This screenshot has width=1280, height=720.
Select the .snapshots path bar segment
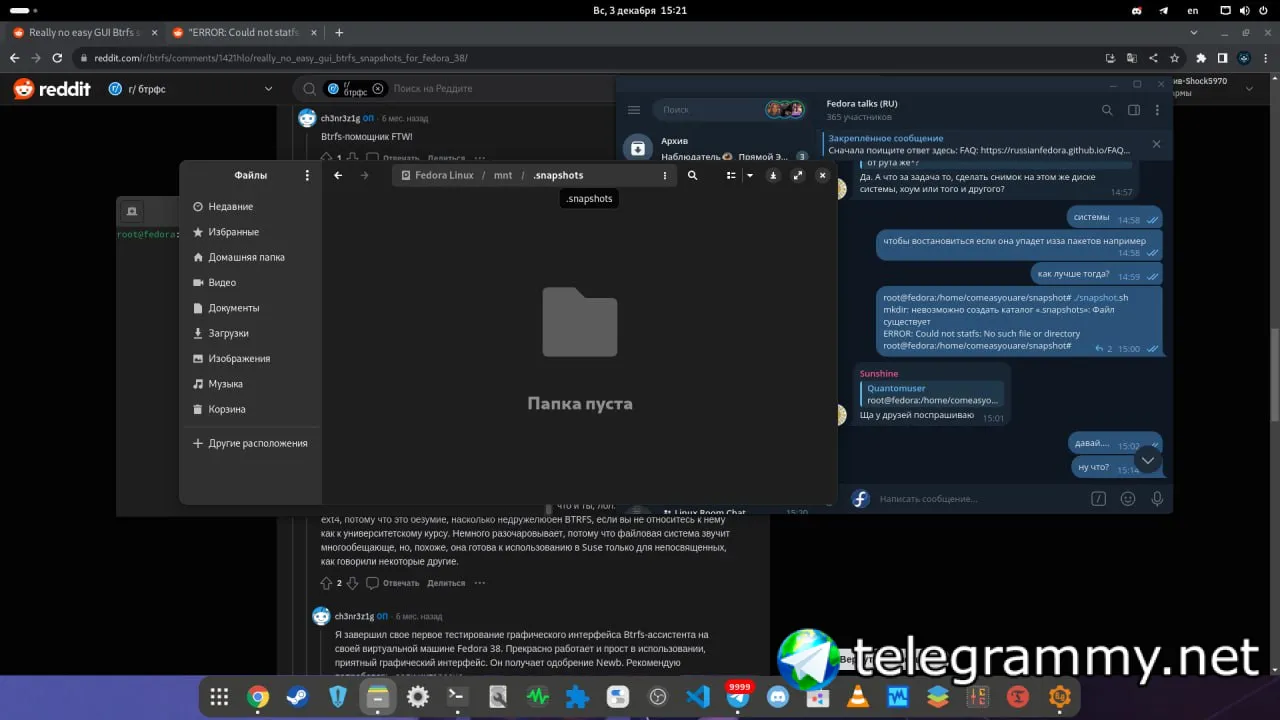(x=558, y=175)
